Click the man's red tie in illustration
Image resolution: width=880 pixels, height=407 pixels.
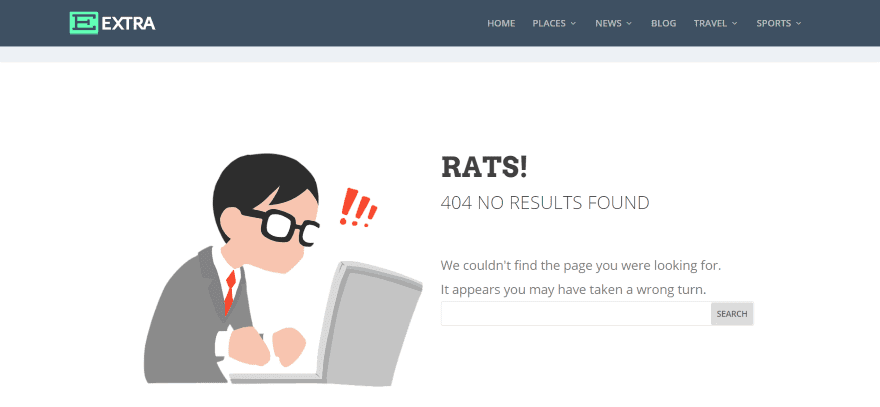pos(230,292)
